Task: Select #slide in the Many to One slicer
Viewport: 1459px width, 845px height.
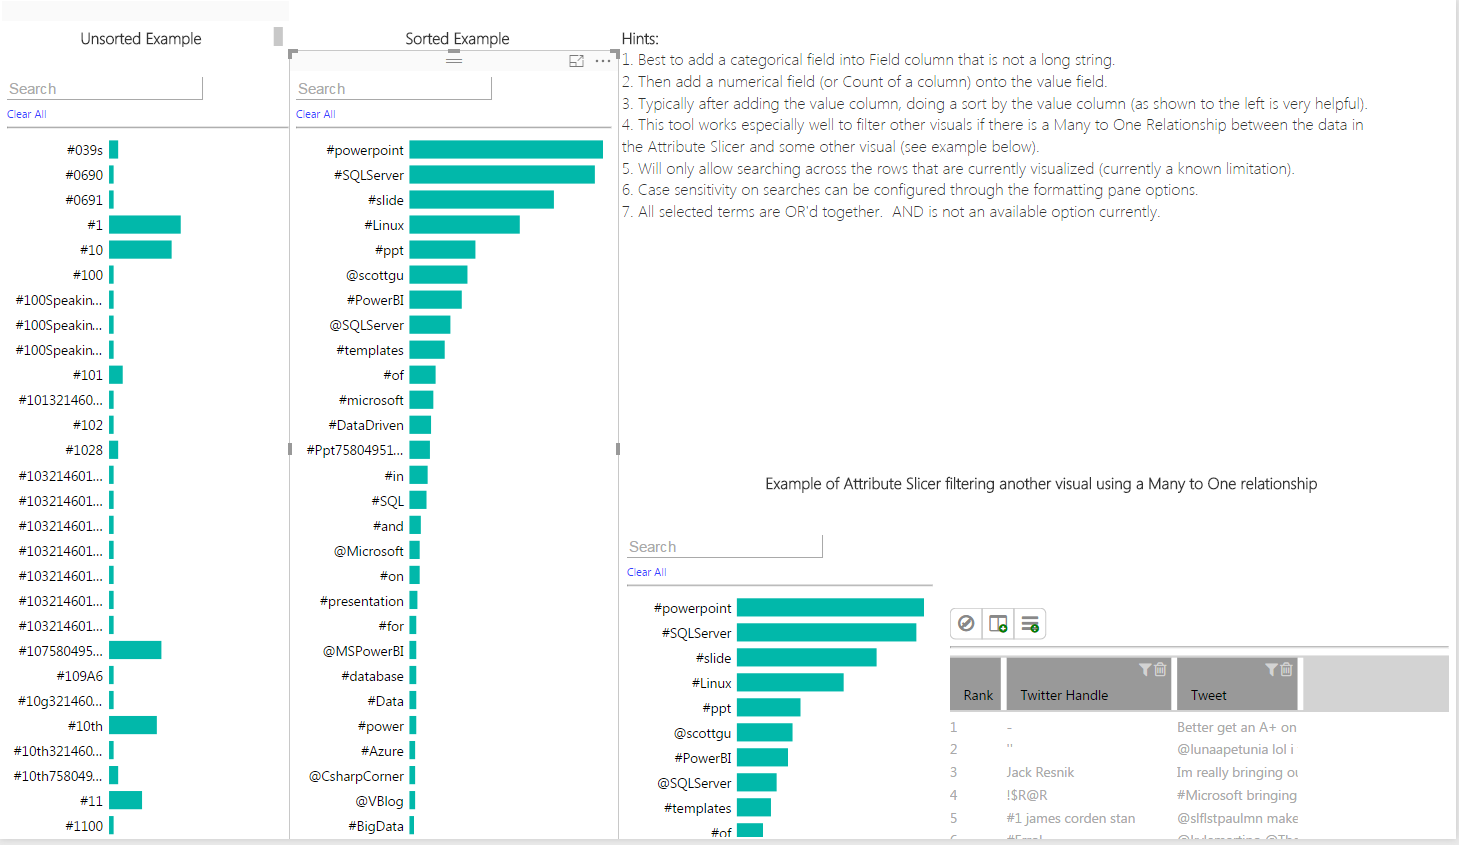Action: click(x=713, y=658)
